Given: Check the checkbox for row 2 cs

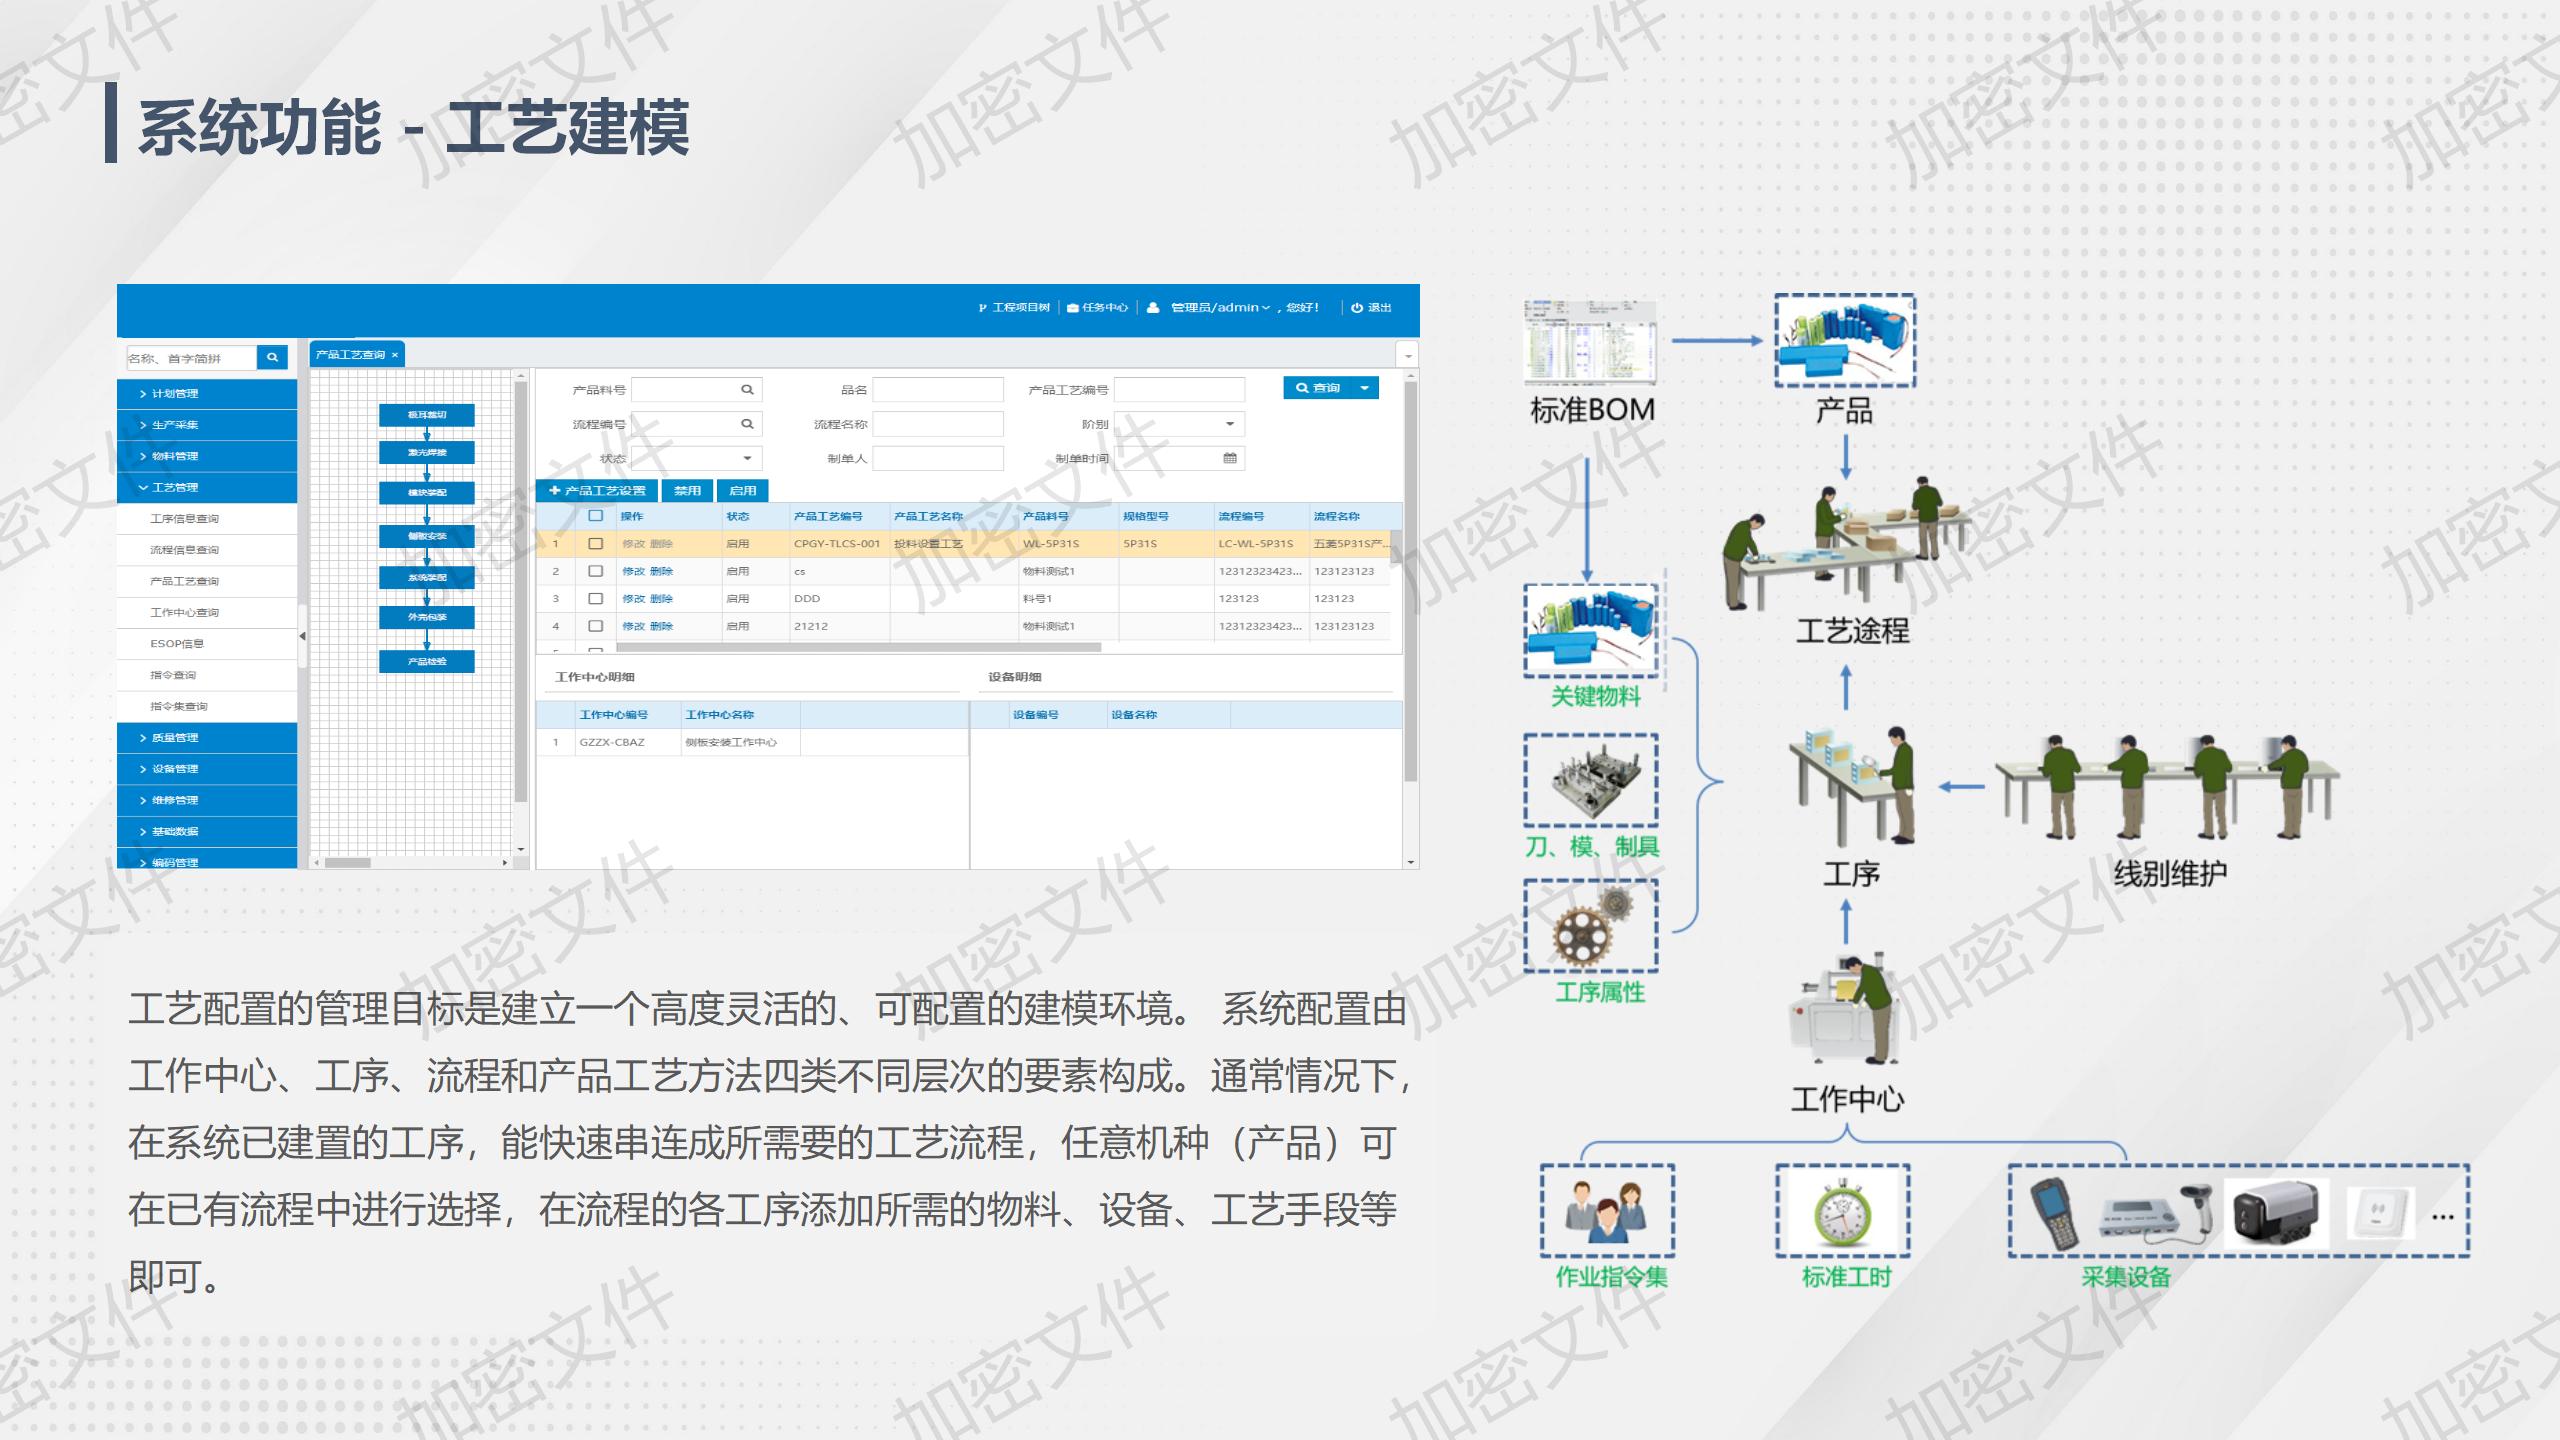Looking at the screenshot, I should coord(596,571).
